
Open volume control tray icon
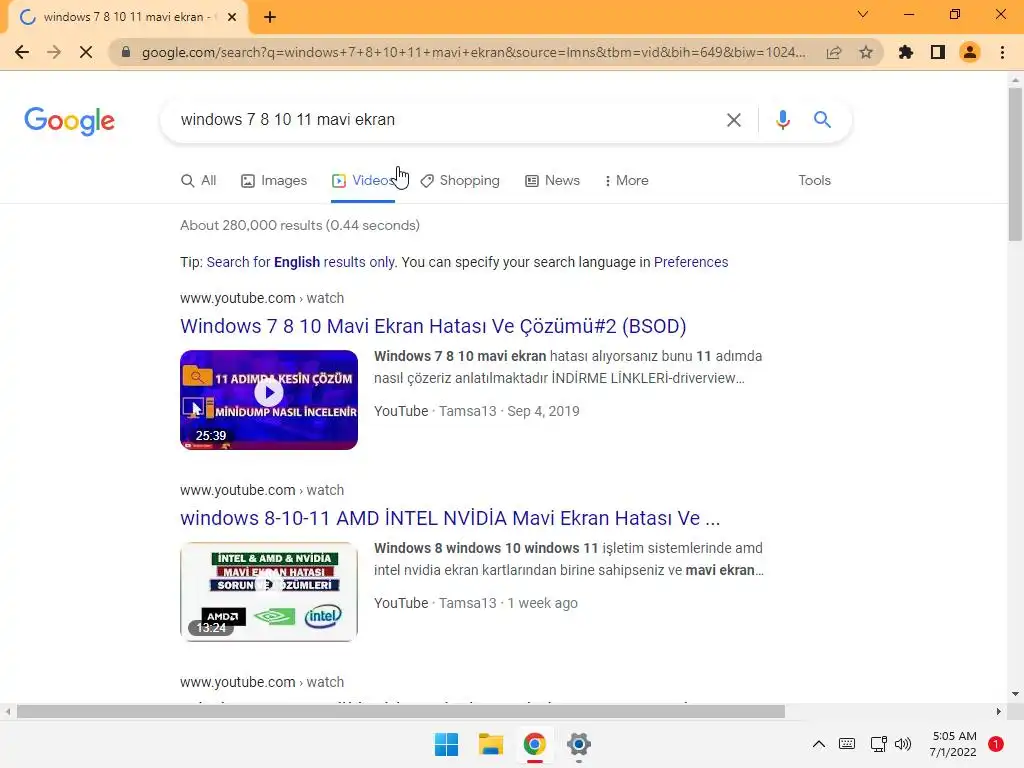903,744
